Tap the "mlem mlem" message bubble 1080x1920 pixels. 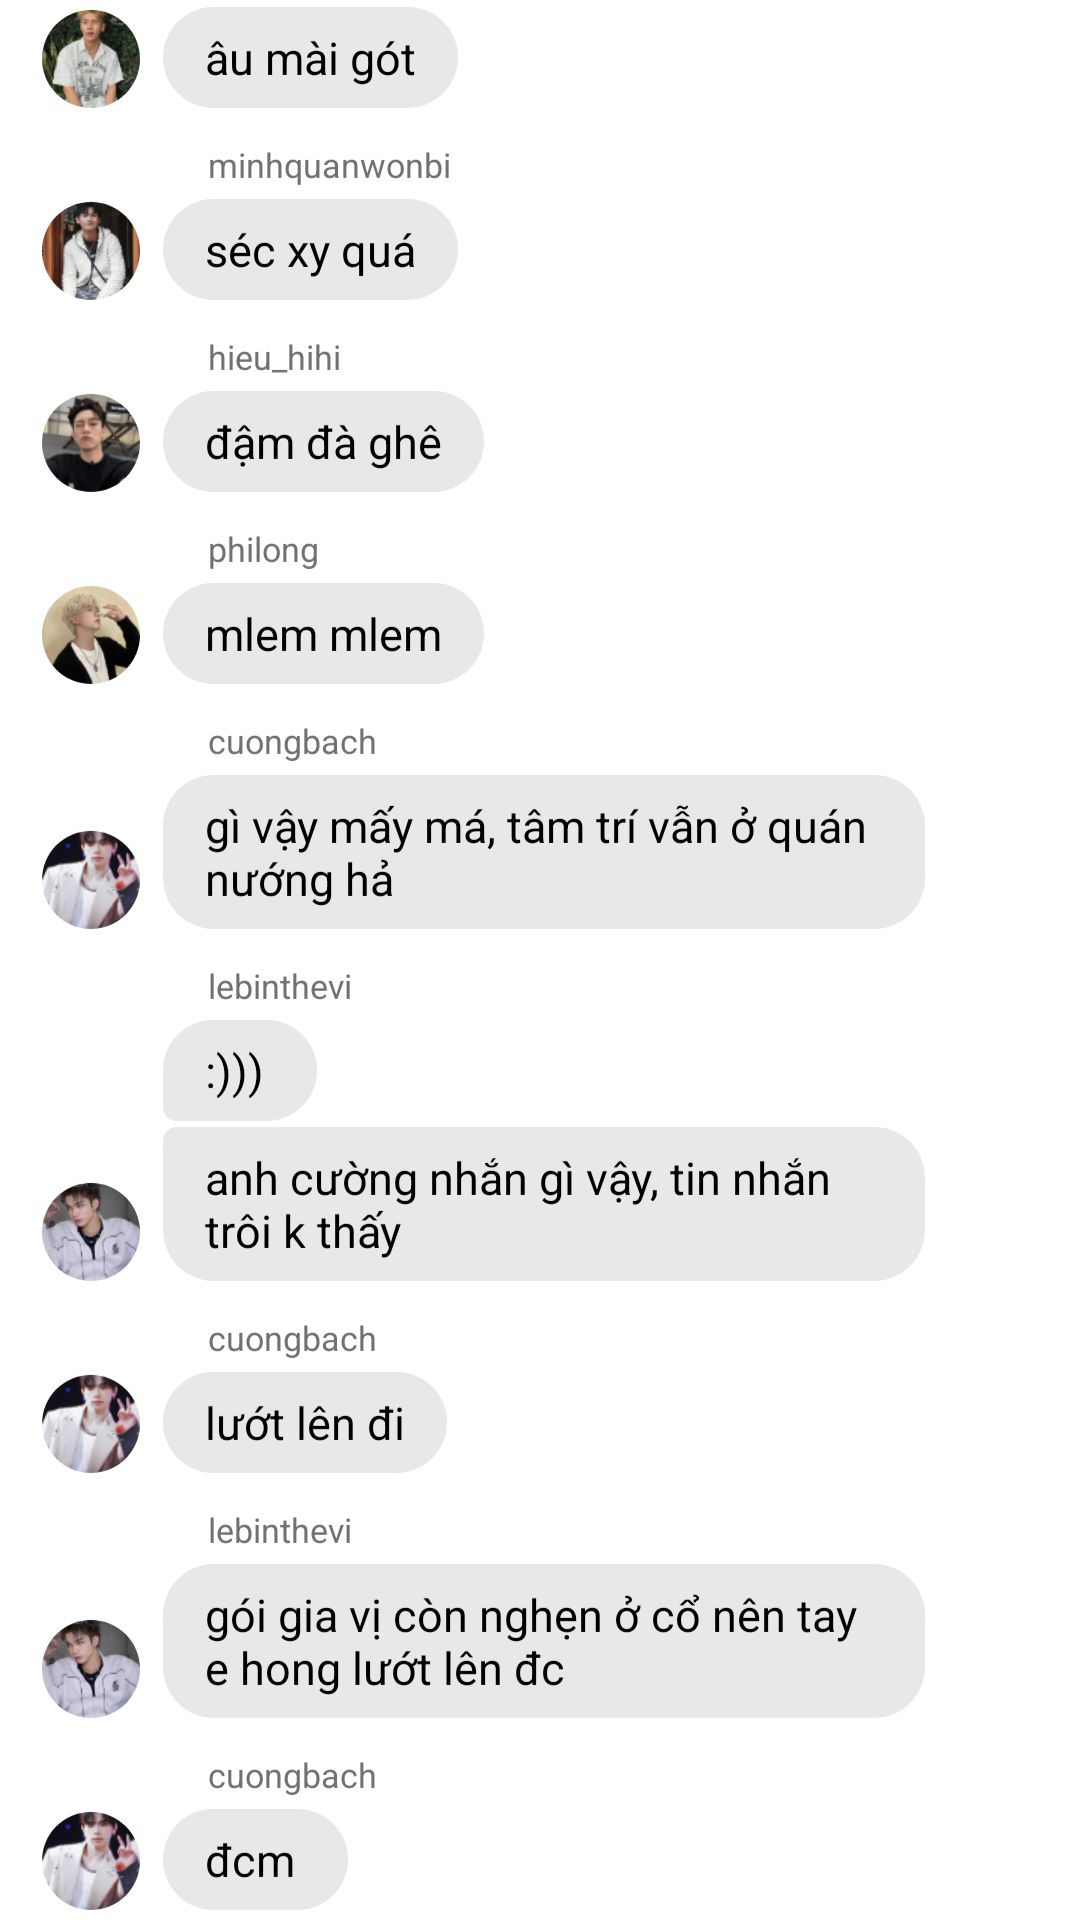[323, 634]
